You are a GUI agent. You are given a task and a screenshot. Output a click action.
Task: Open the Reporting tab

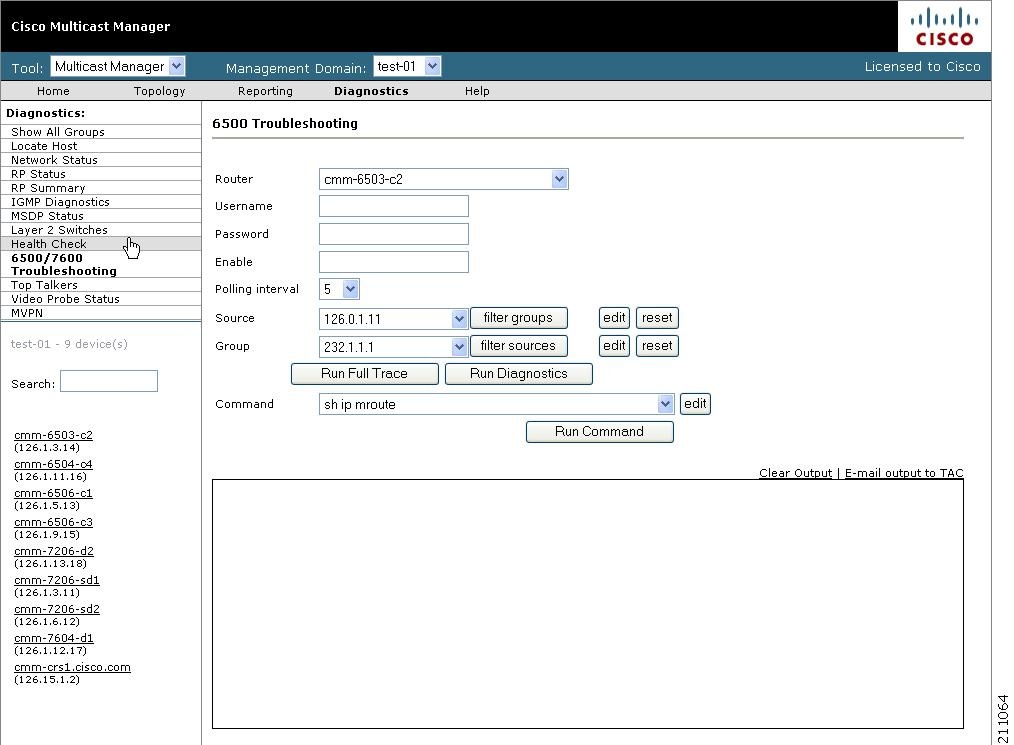pos(265,90)
